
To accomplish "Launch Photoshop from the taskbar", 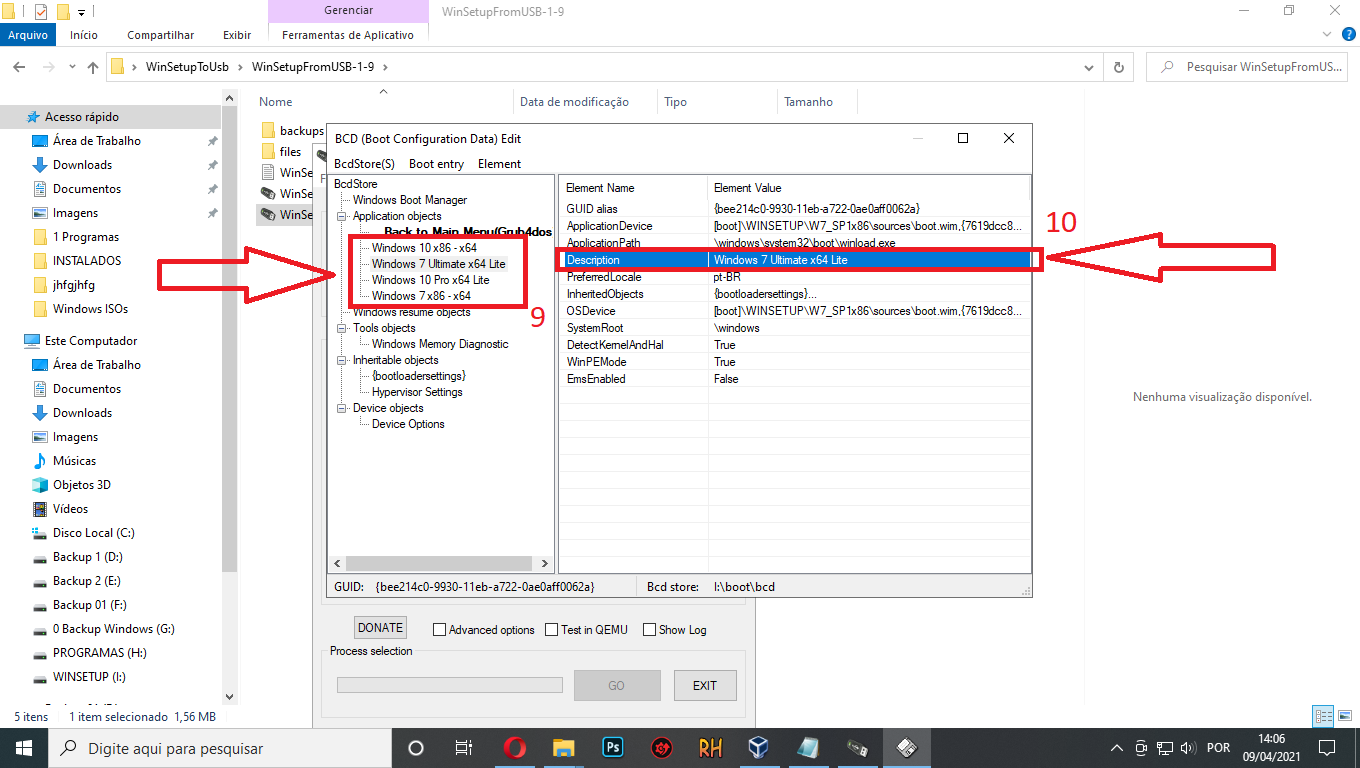I will pyautogui.click(x=613, y=748).
